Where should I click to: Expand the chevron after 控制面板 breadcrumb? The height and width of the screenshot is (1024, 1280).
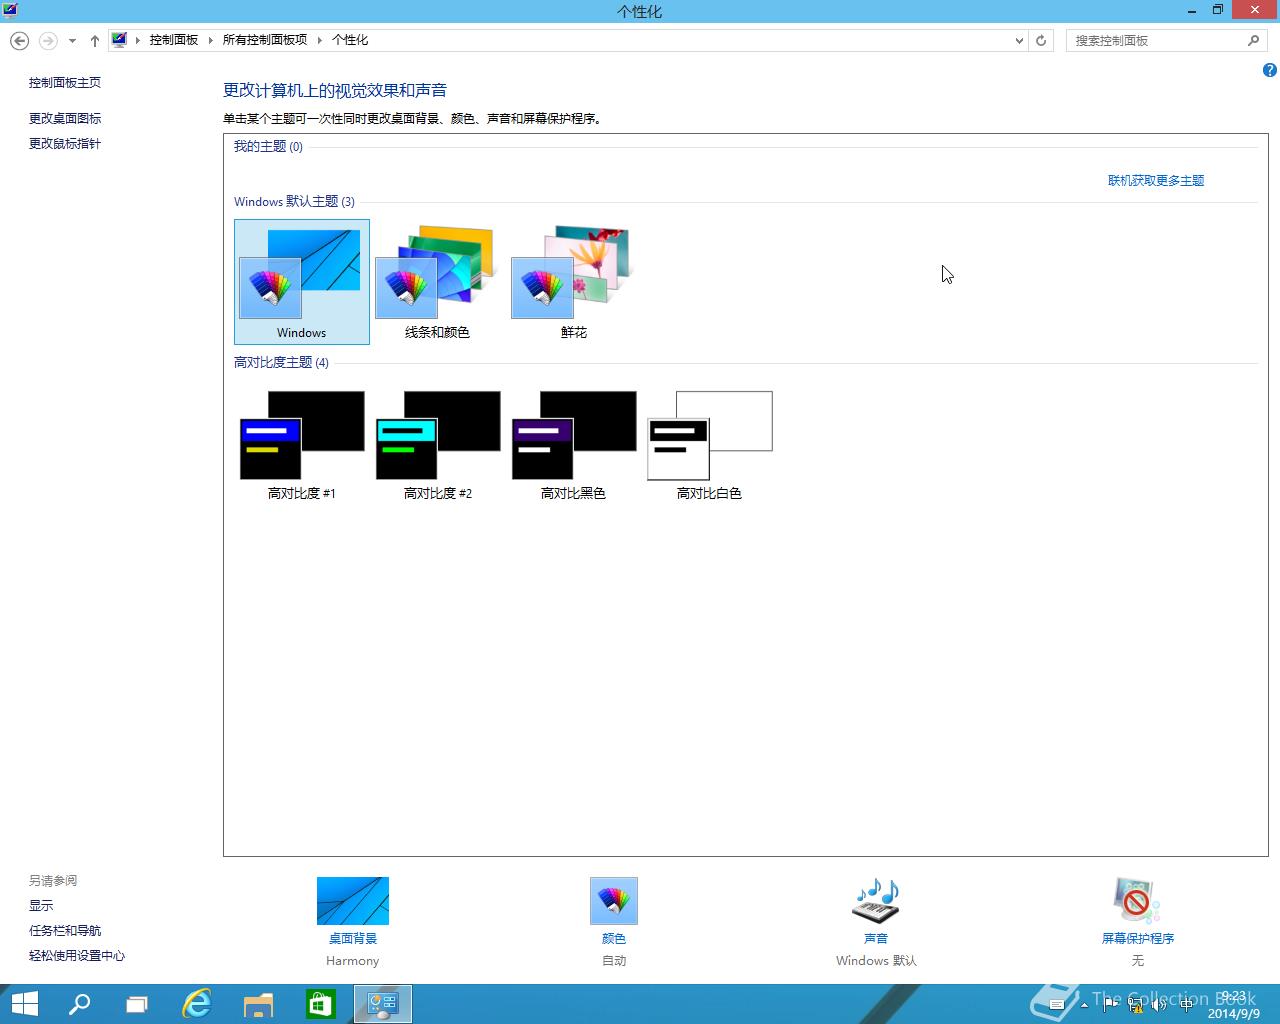[x=210, y=40]
